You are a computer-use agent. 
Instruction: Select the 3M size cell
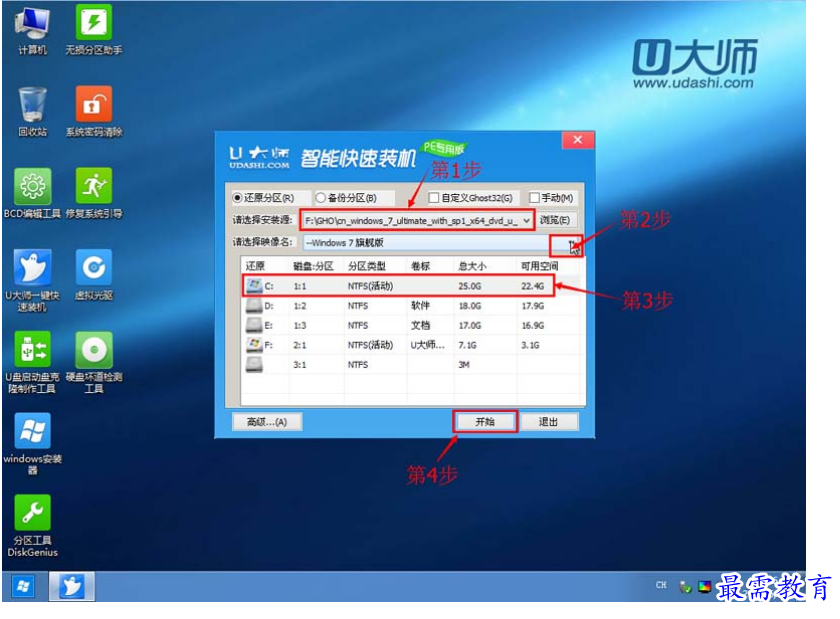pyautogui.click(x=464, y=365)
